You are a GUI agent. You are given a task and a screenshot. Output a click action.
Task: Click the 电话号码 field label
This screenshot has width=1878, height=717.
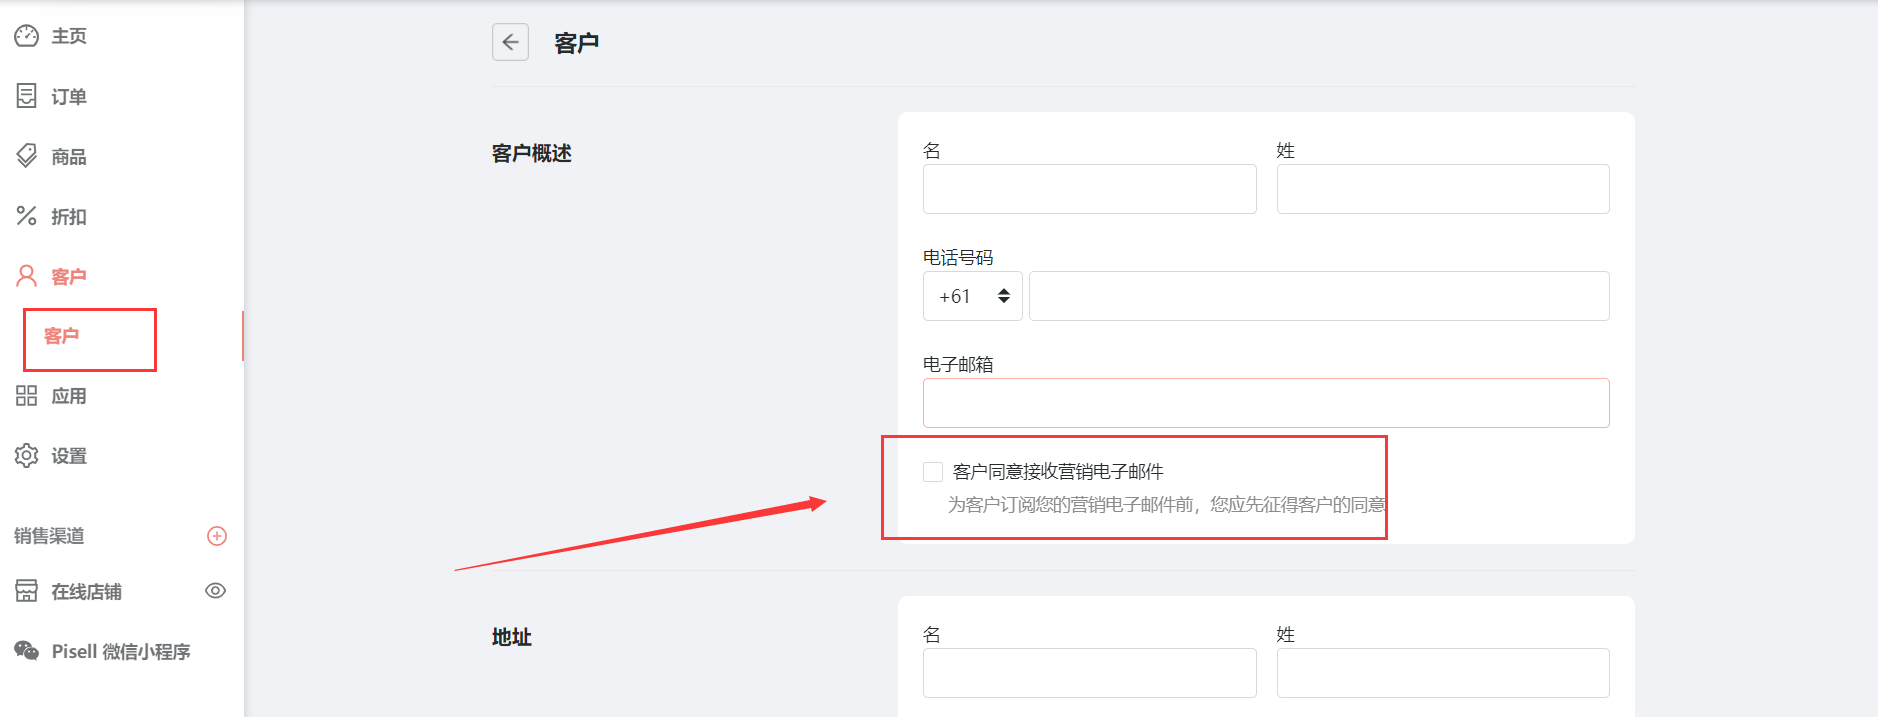(958, 257)
